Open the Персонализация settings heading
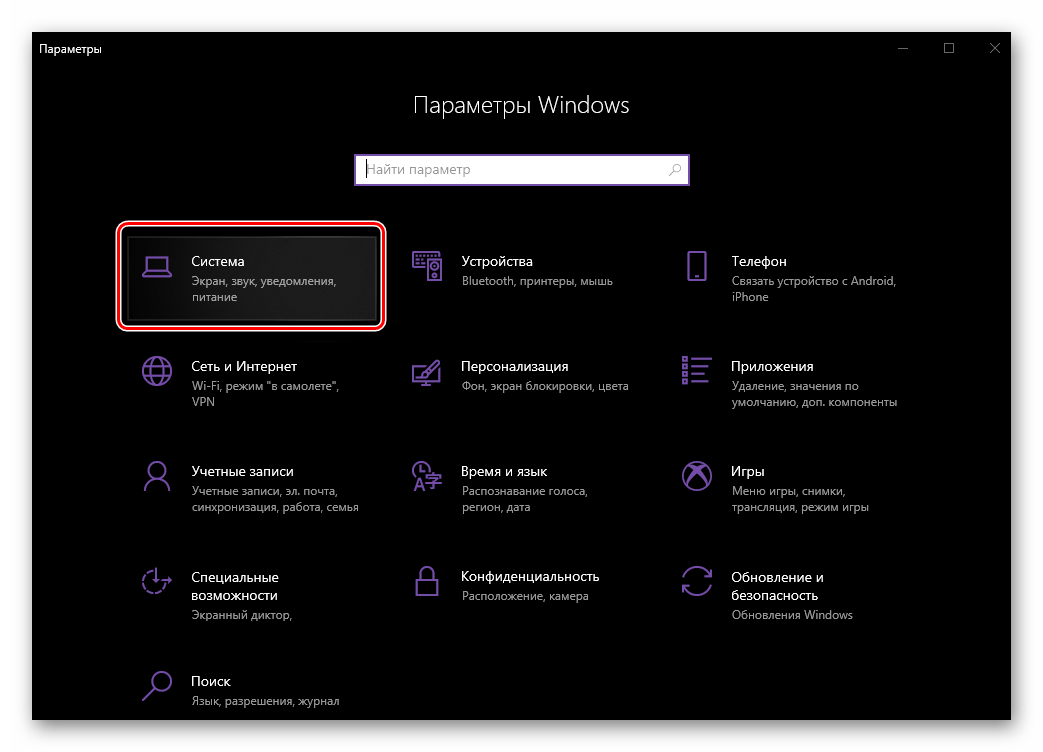This screenshot has width=1043, height=752. [x=515, y=366]
